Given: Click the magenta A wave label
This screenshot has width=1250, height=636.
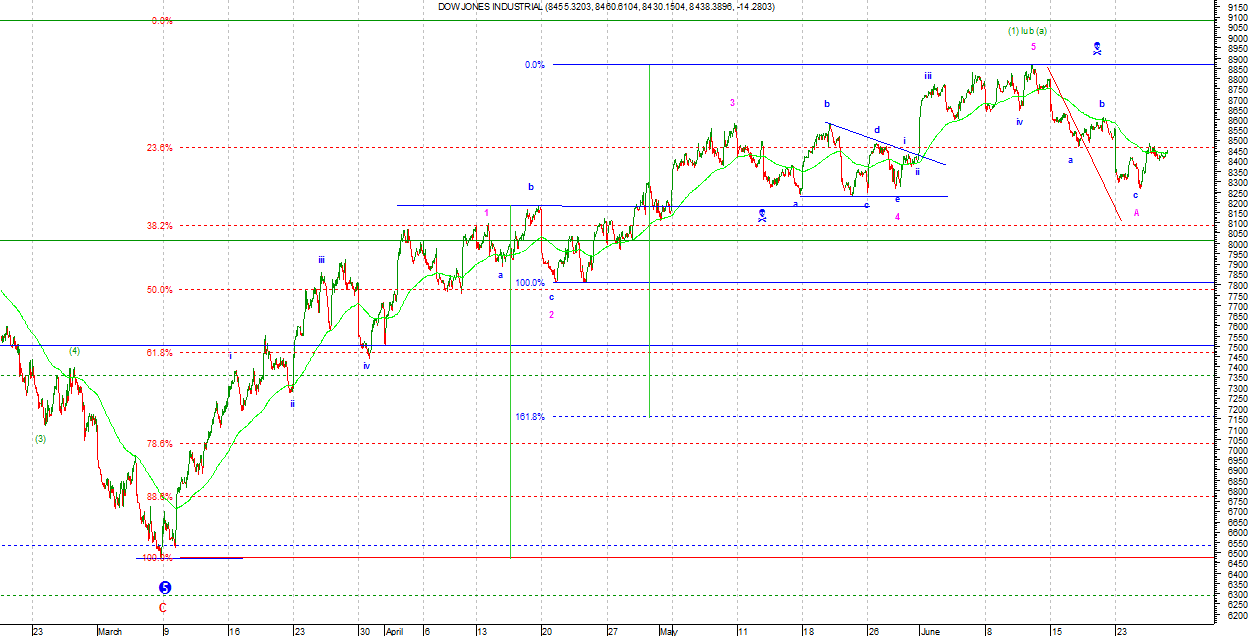Looking at the screenshot, I should (1136, 212).
